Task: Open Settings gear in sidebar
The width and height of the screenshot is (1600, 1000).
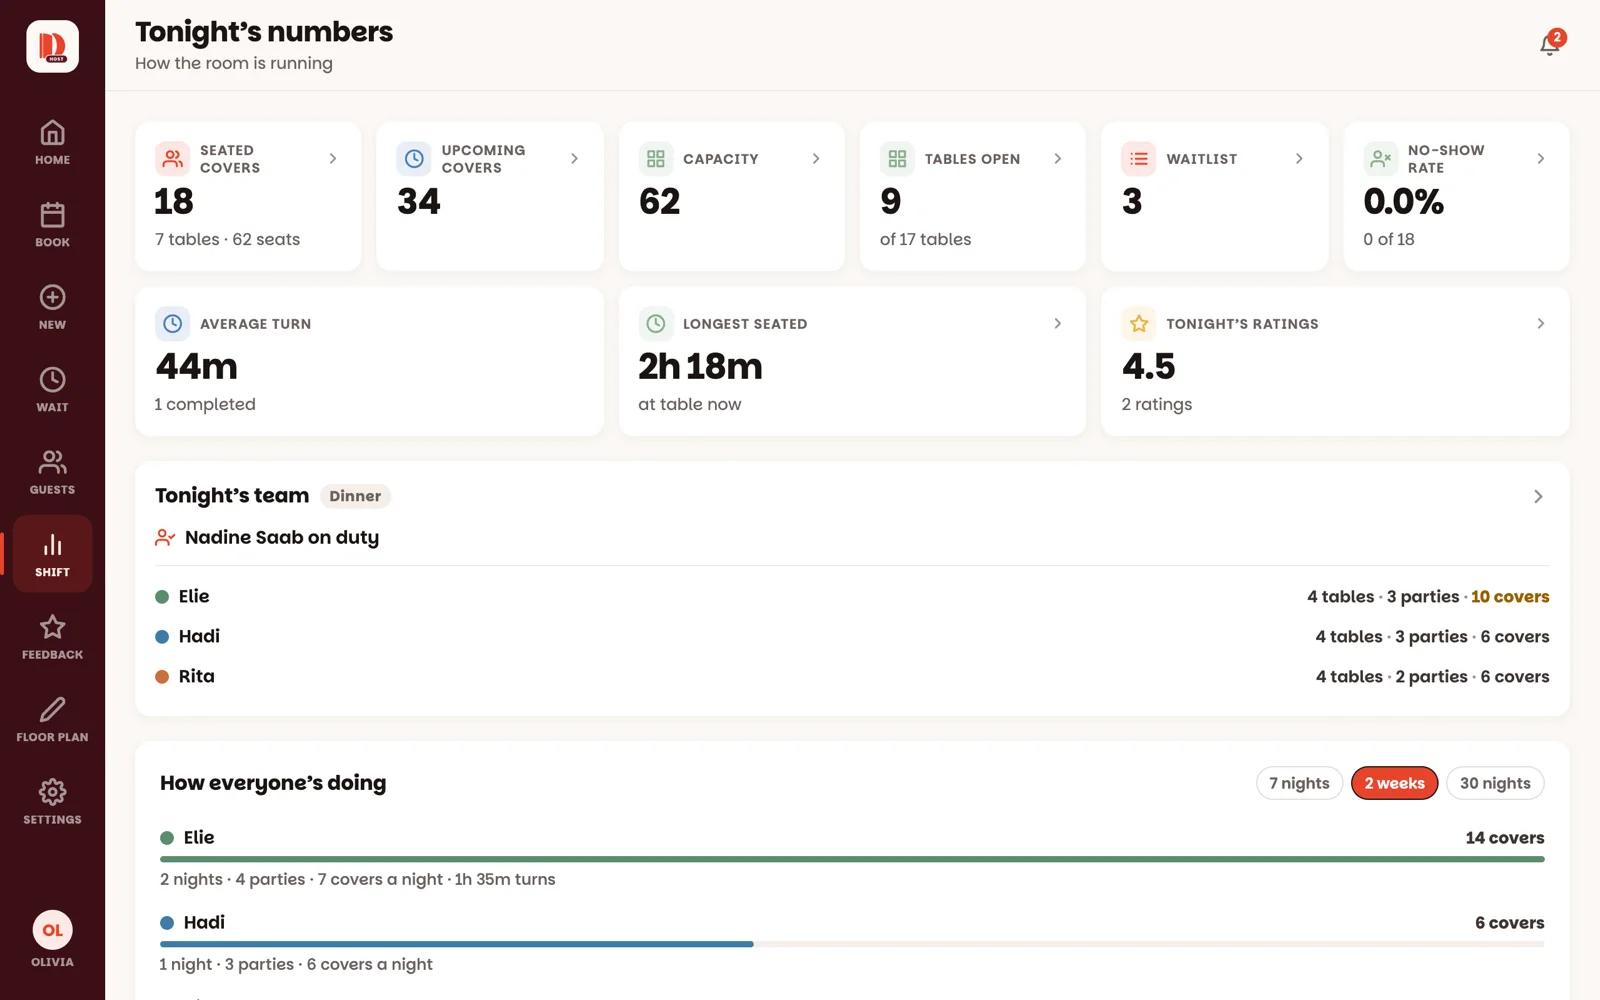Action: (52, 802)
